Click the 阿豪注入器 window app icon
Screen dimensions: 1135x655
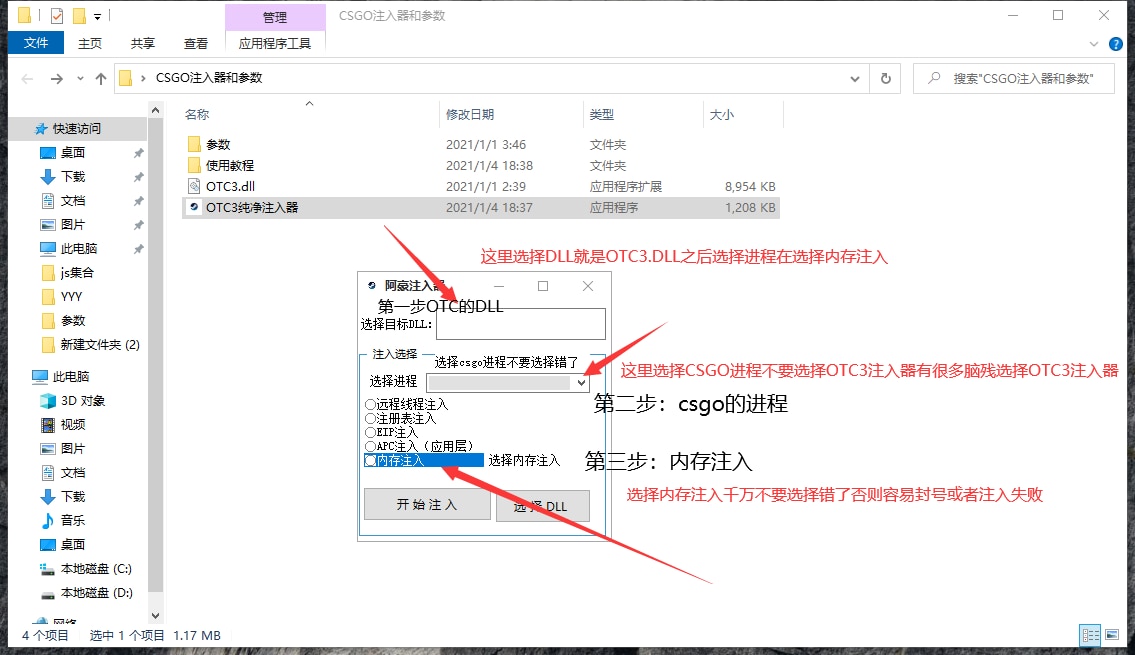371,286
